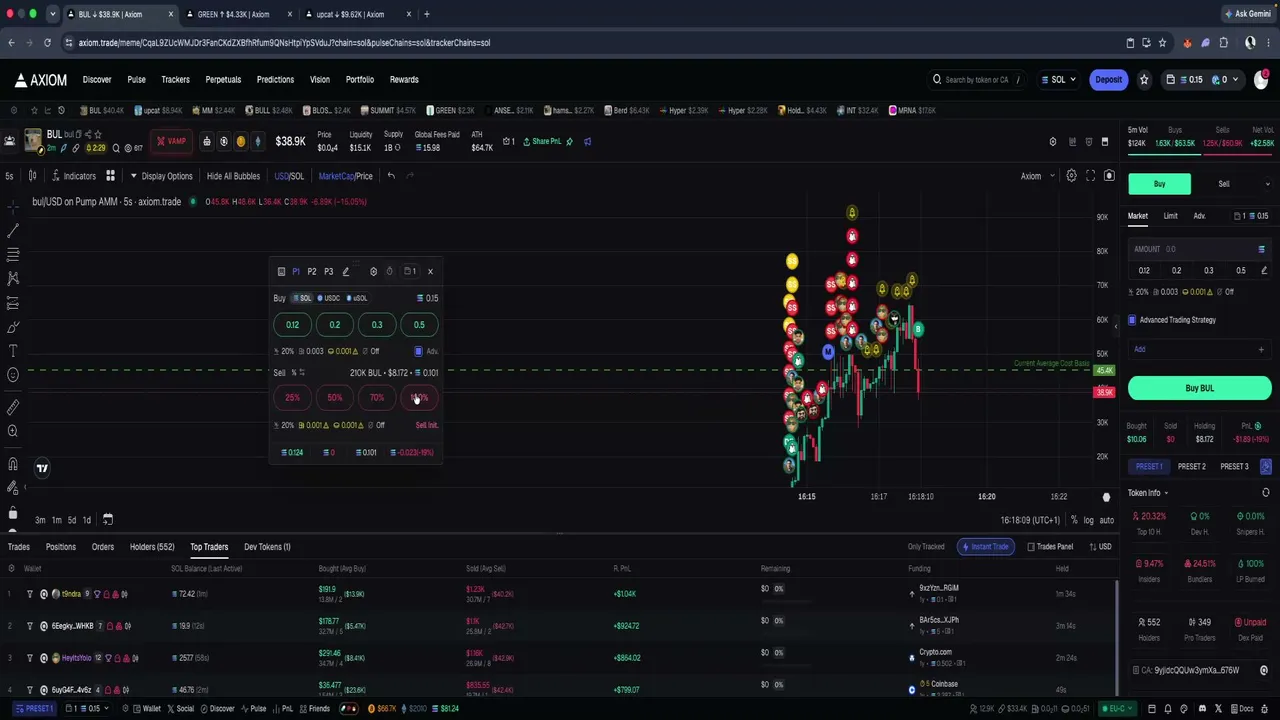The image size is (1280, 720).
Task: Open chart settings gear
Action: point(1071,176)
